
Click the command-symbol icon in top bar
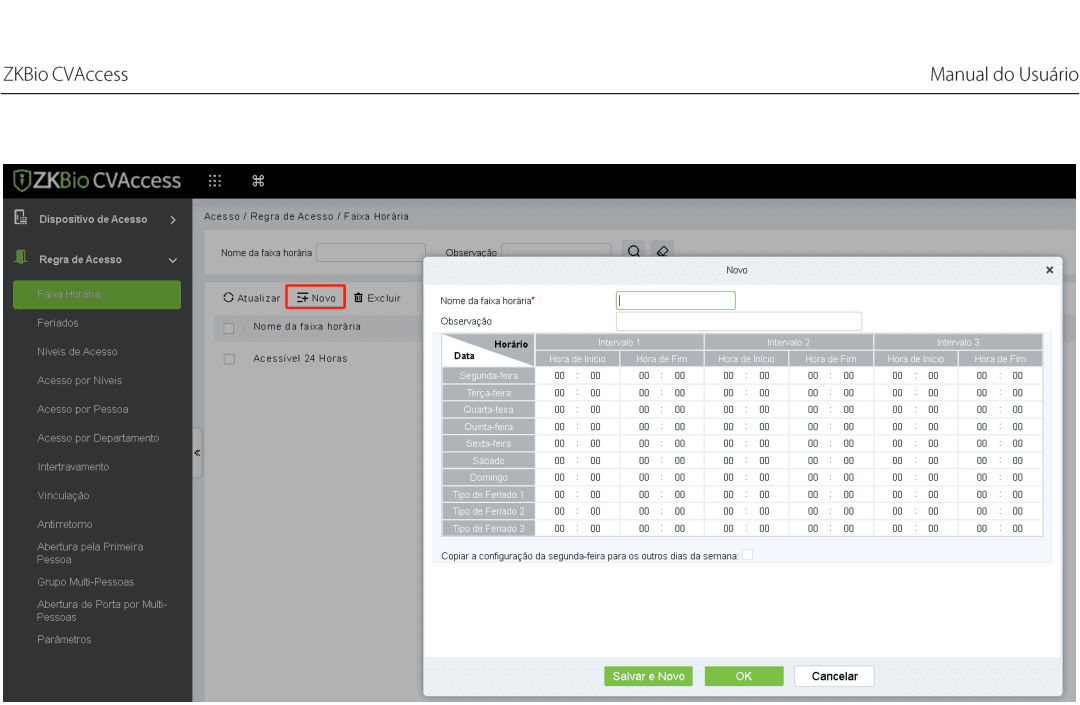pyautogui.click(x=258, y=180)
